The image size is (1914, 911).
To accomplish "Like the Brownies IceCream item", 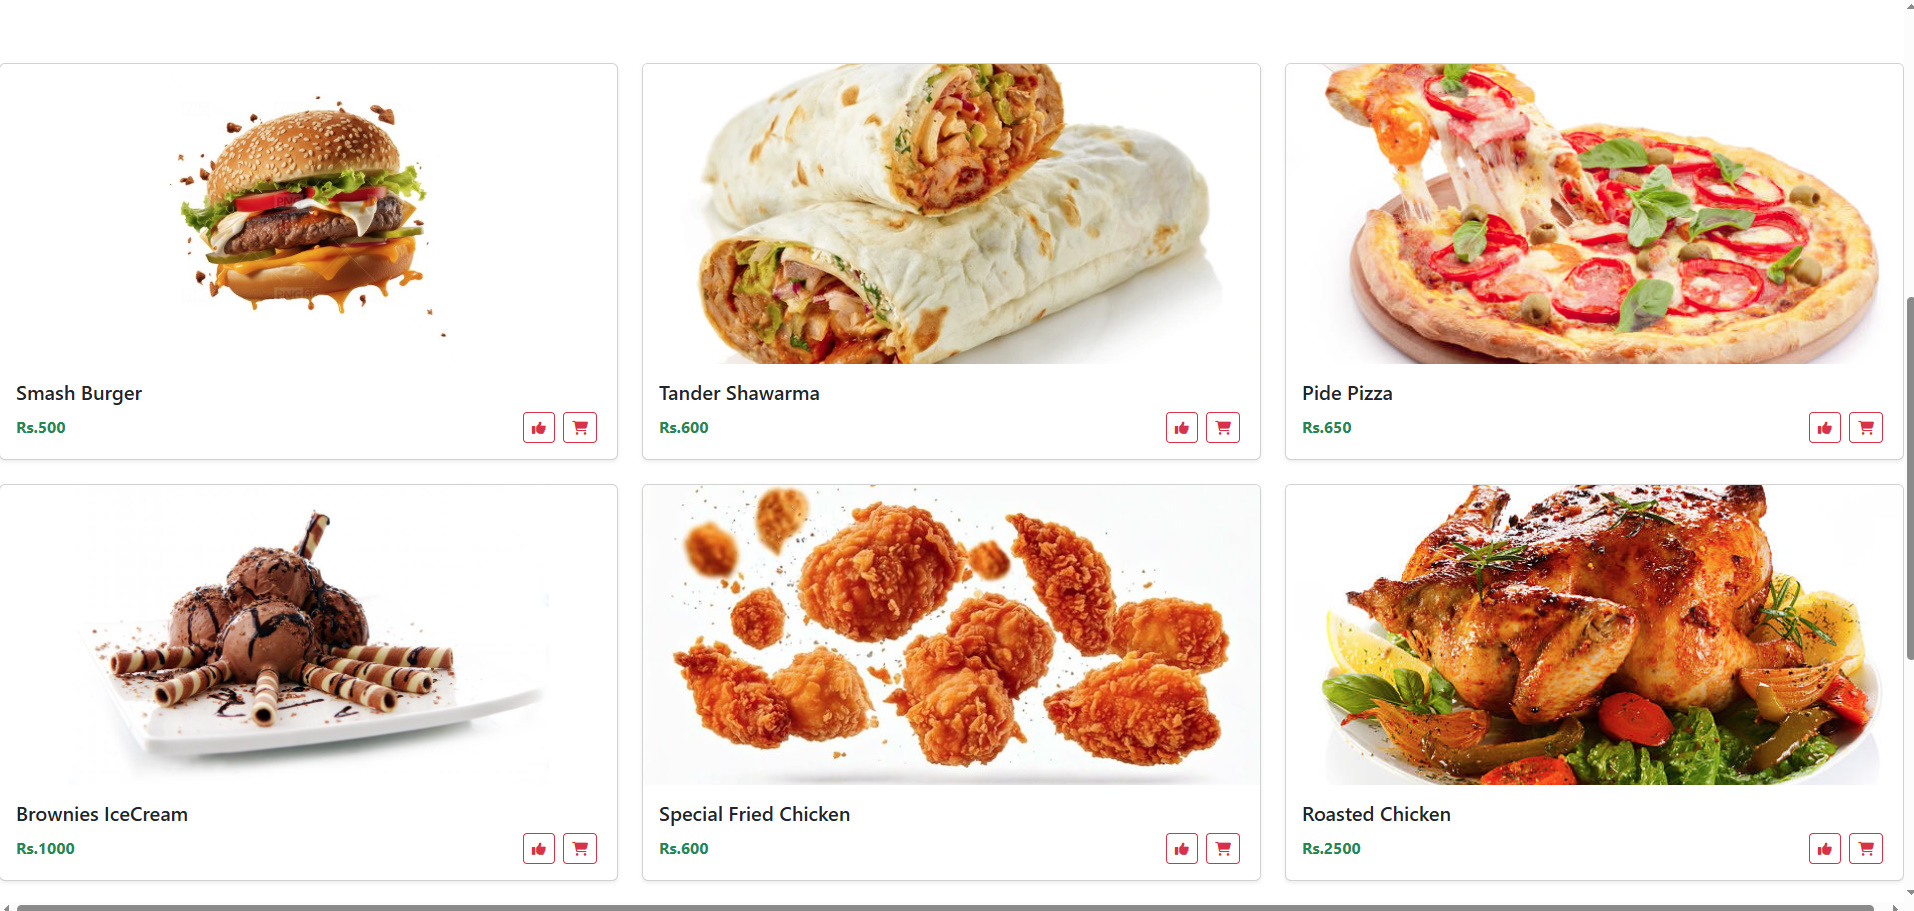I will tap(539, 849).
